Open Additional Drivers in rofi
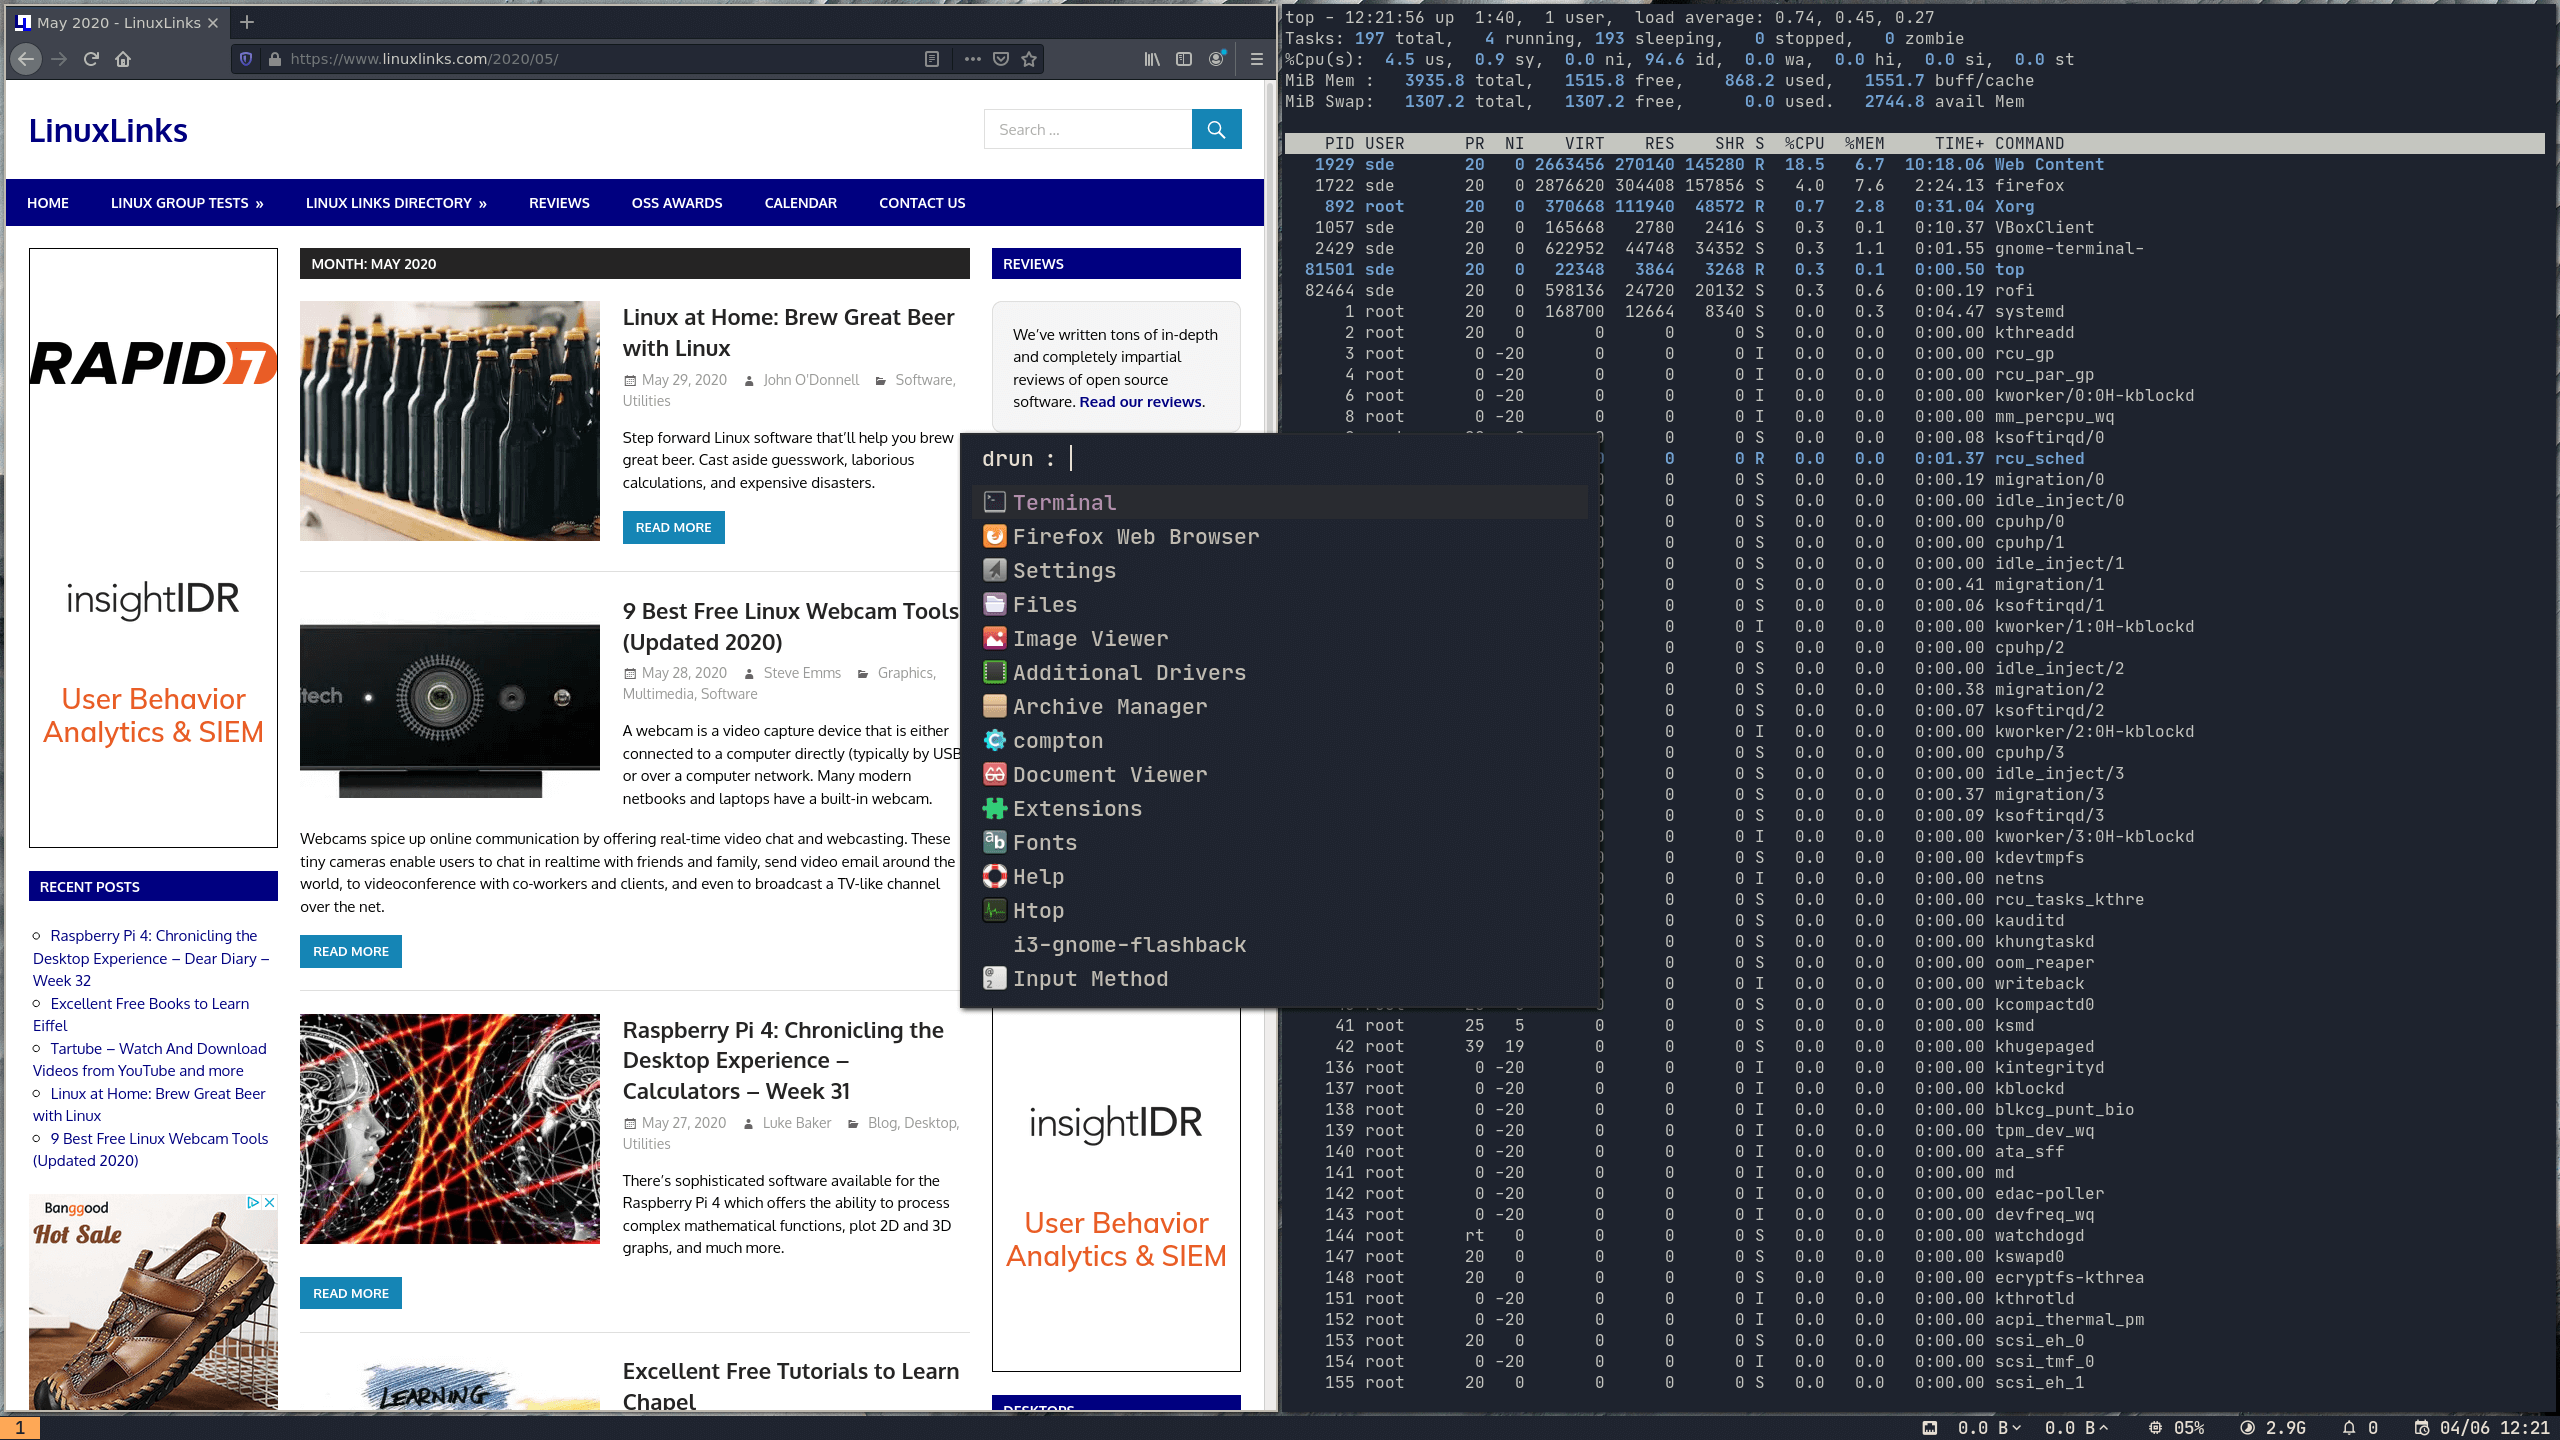The image size is (2560, 1440). pyautogui.click(x=1280, y=672)
